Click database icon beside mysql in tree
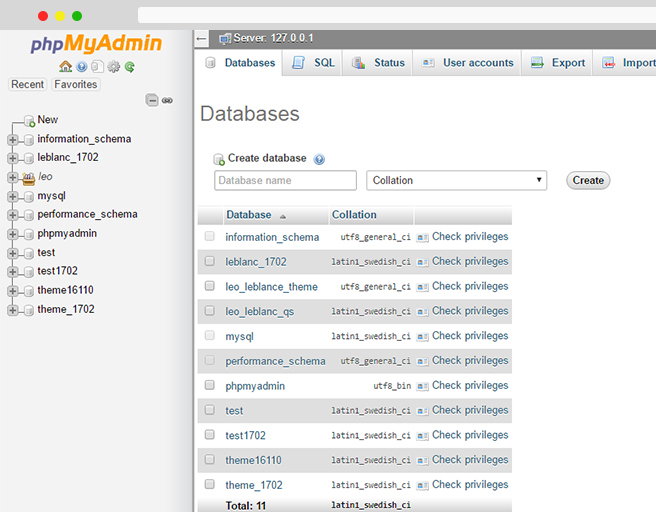 (29, 197)
